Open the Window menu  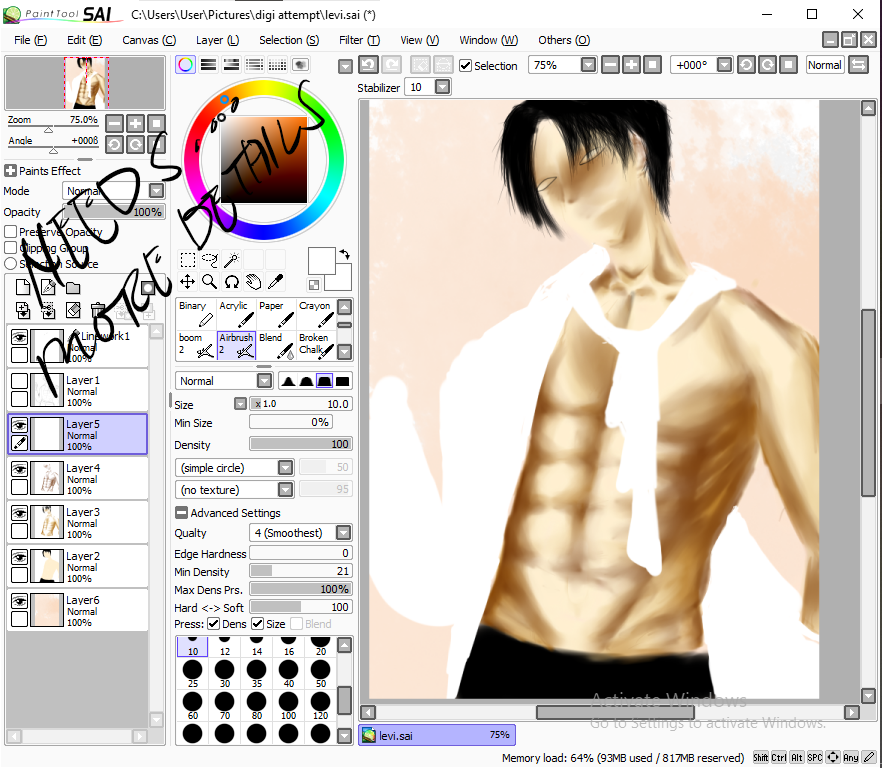pos(488,40)
